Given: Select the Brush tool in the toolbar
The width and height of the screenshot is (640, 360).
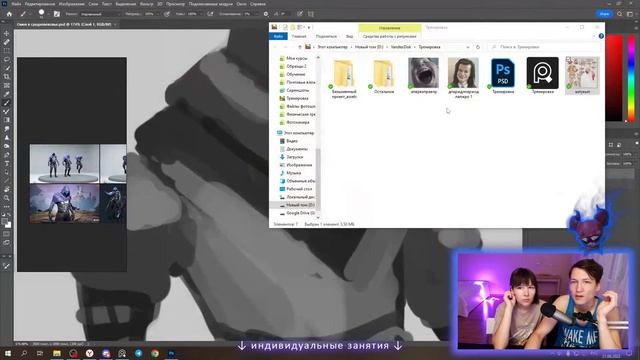Looking at the screenshot, I should coord(7,103).
